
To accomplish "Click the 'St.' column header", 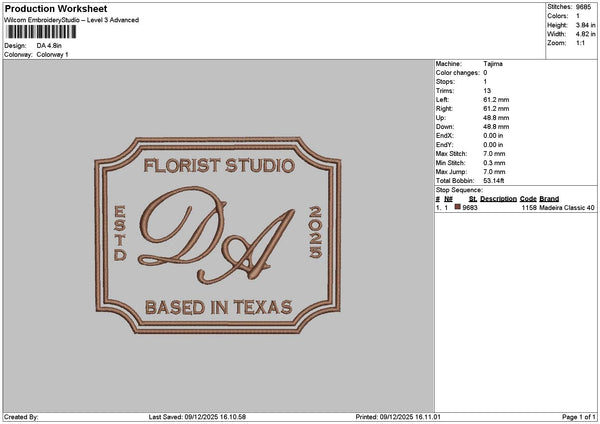I will pyautogui.click(x=473, y=199).
